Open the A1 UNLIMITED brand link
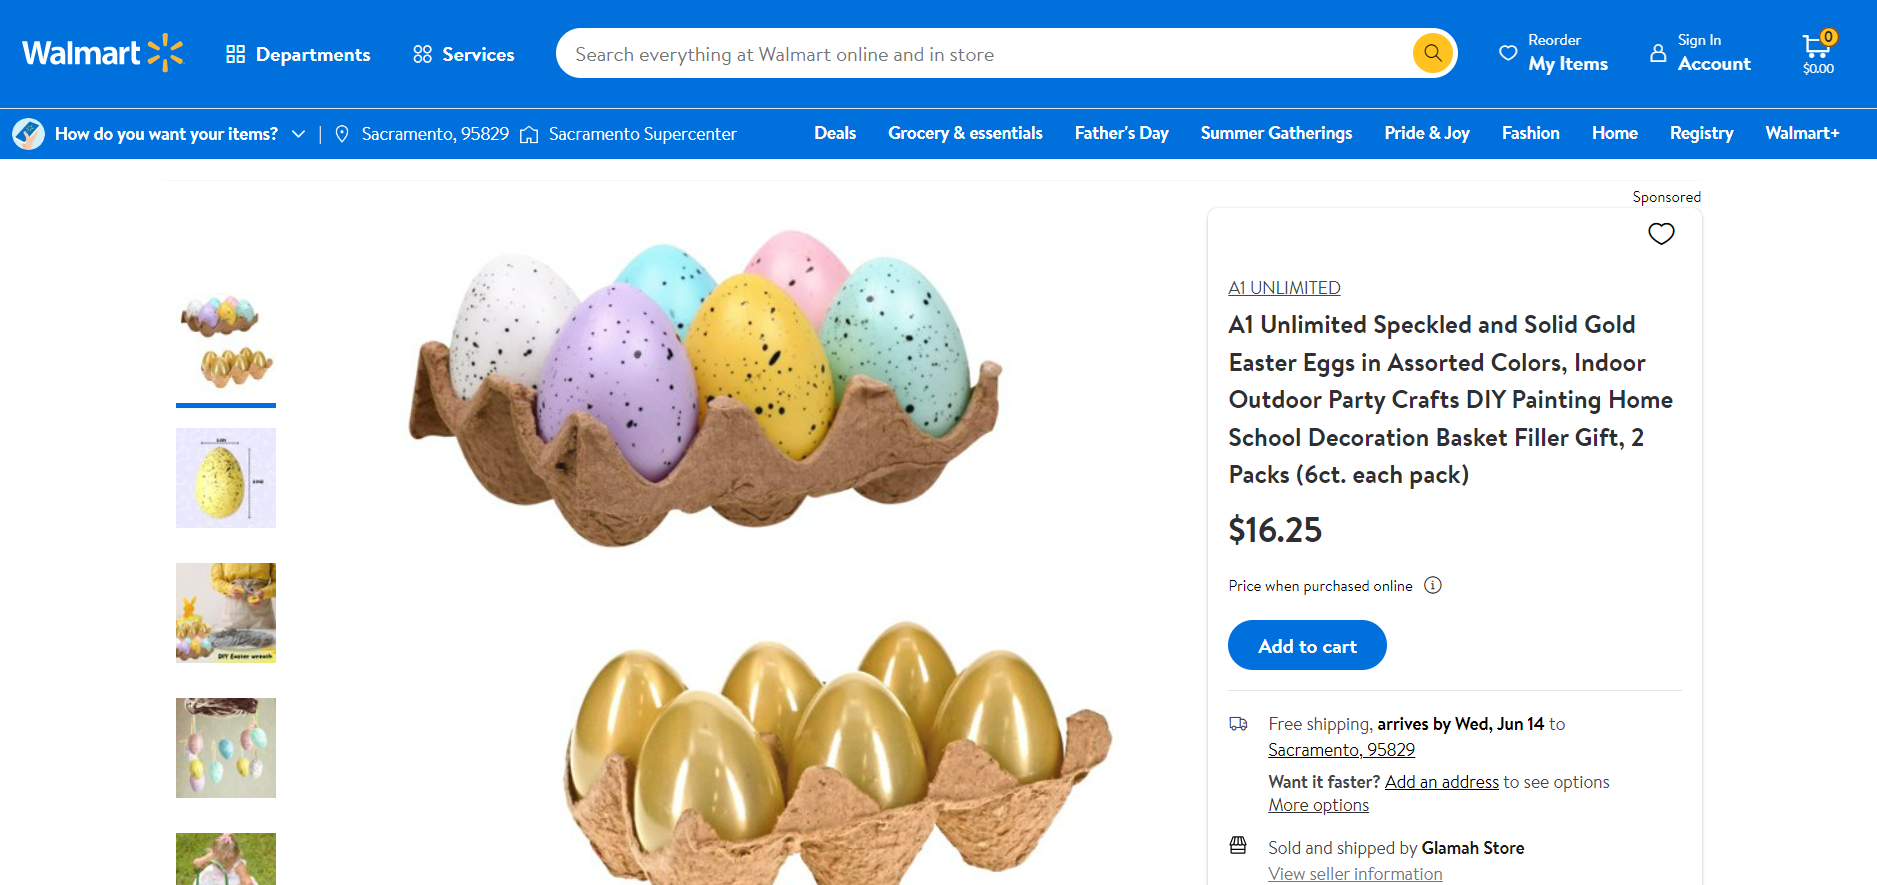 pos(1284,288)
